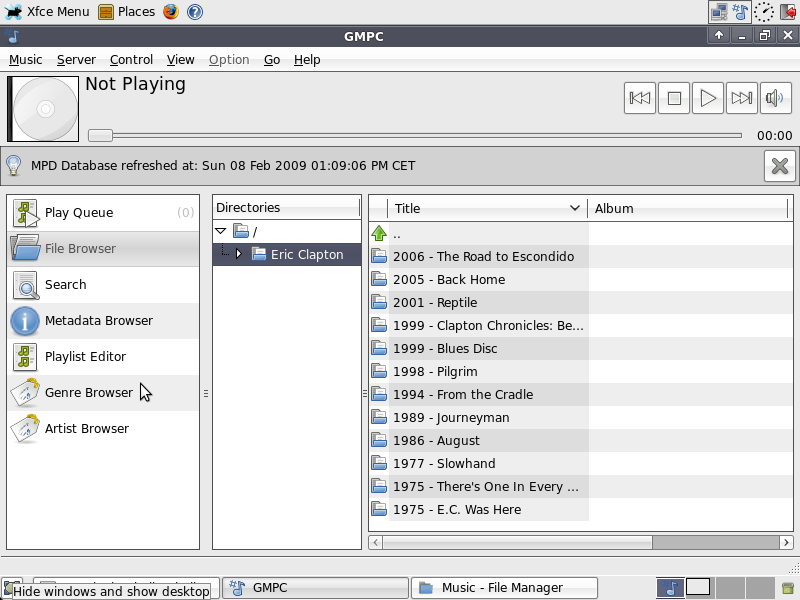Skip to the next track
Viewport: 800px width, 600px height.
click(741, 98)
